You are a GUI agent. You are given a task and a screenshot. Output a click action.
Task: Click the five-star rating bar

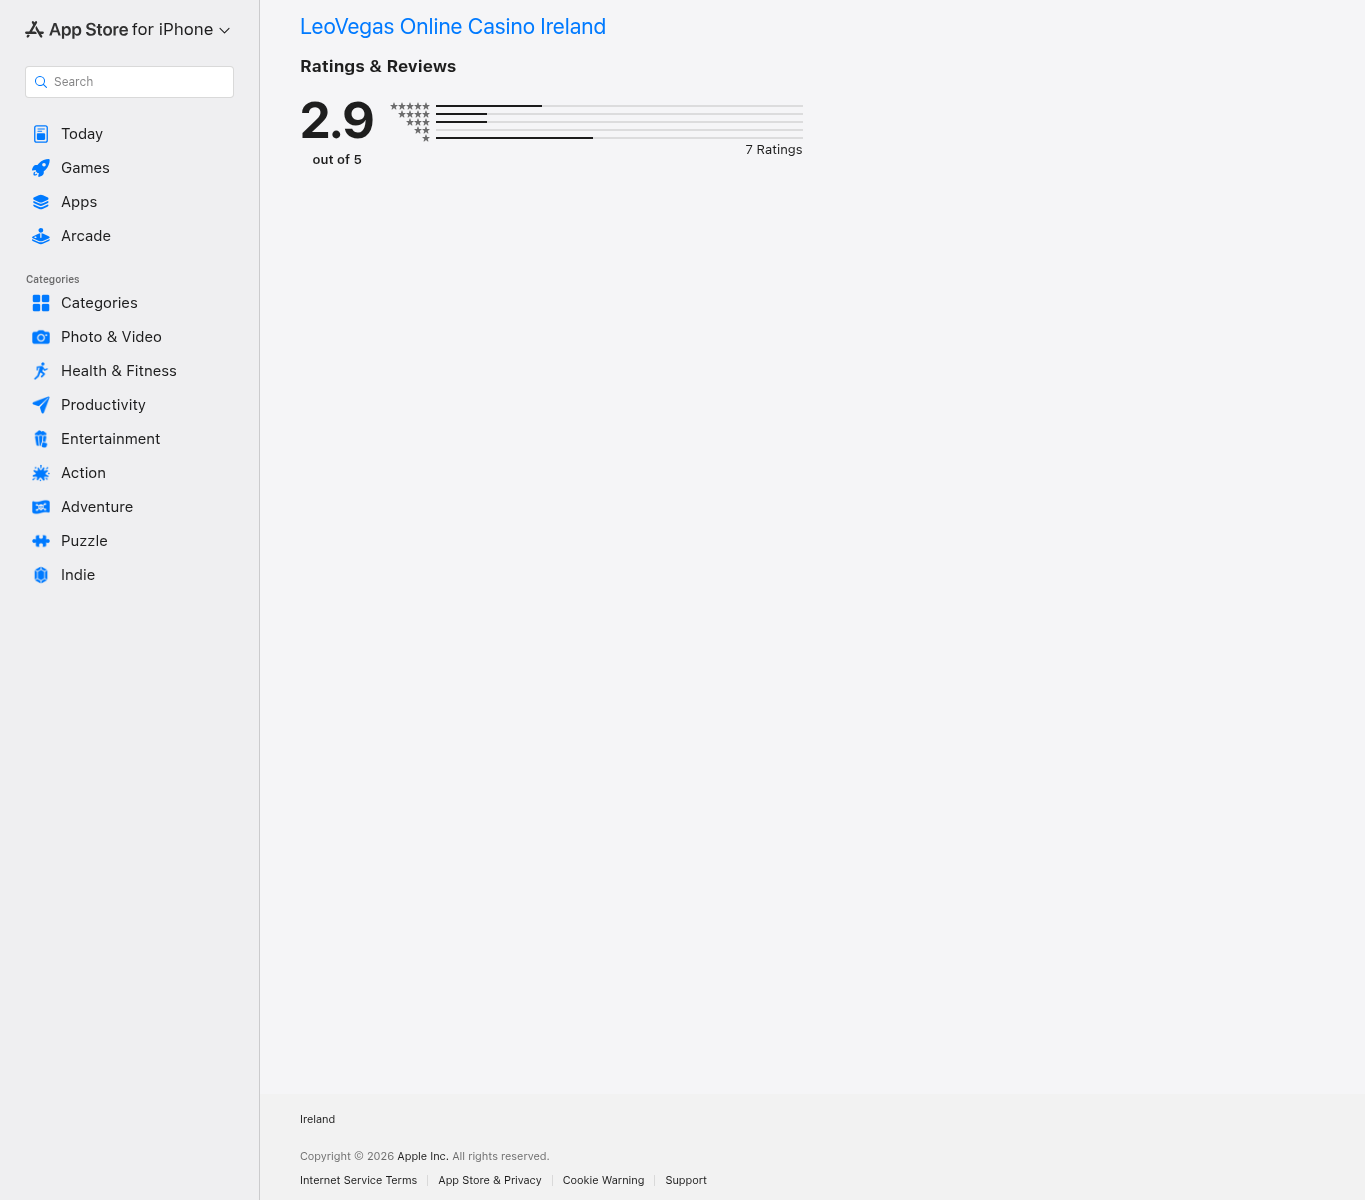pos(619,106)
